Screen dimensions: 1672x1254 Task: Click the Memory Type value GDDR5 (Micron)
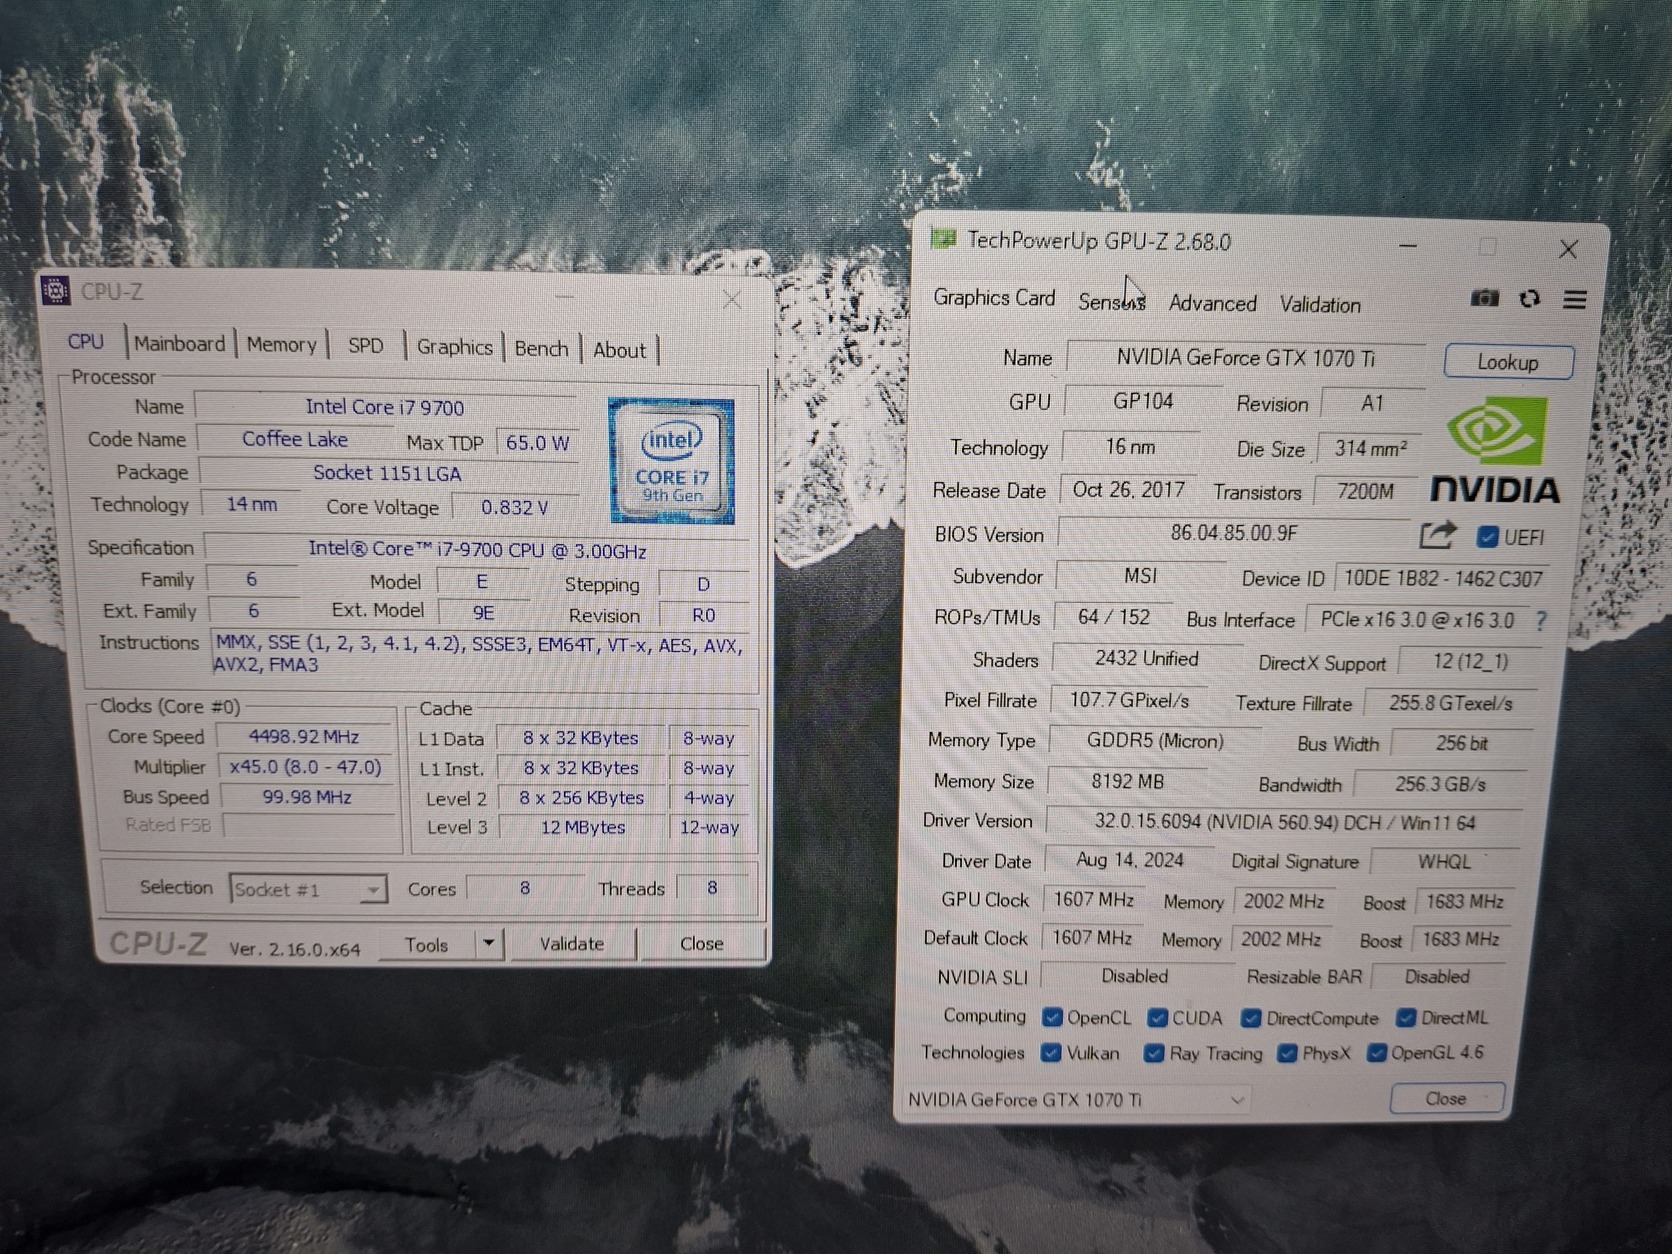pos(1155,741)
